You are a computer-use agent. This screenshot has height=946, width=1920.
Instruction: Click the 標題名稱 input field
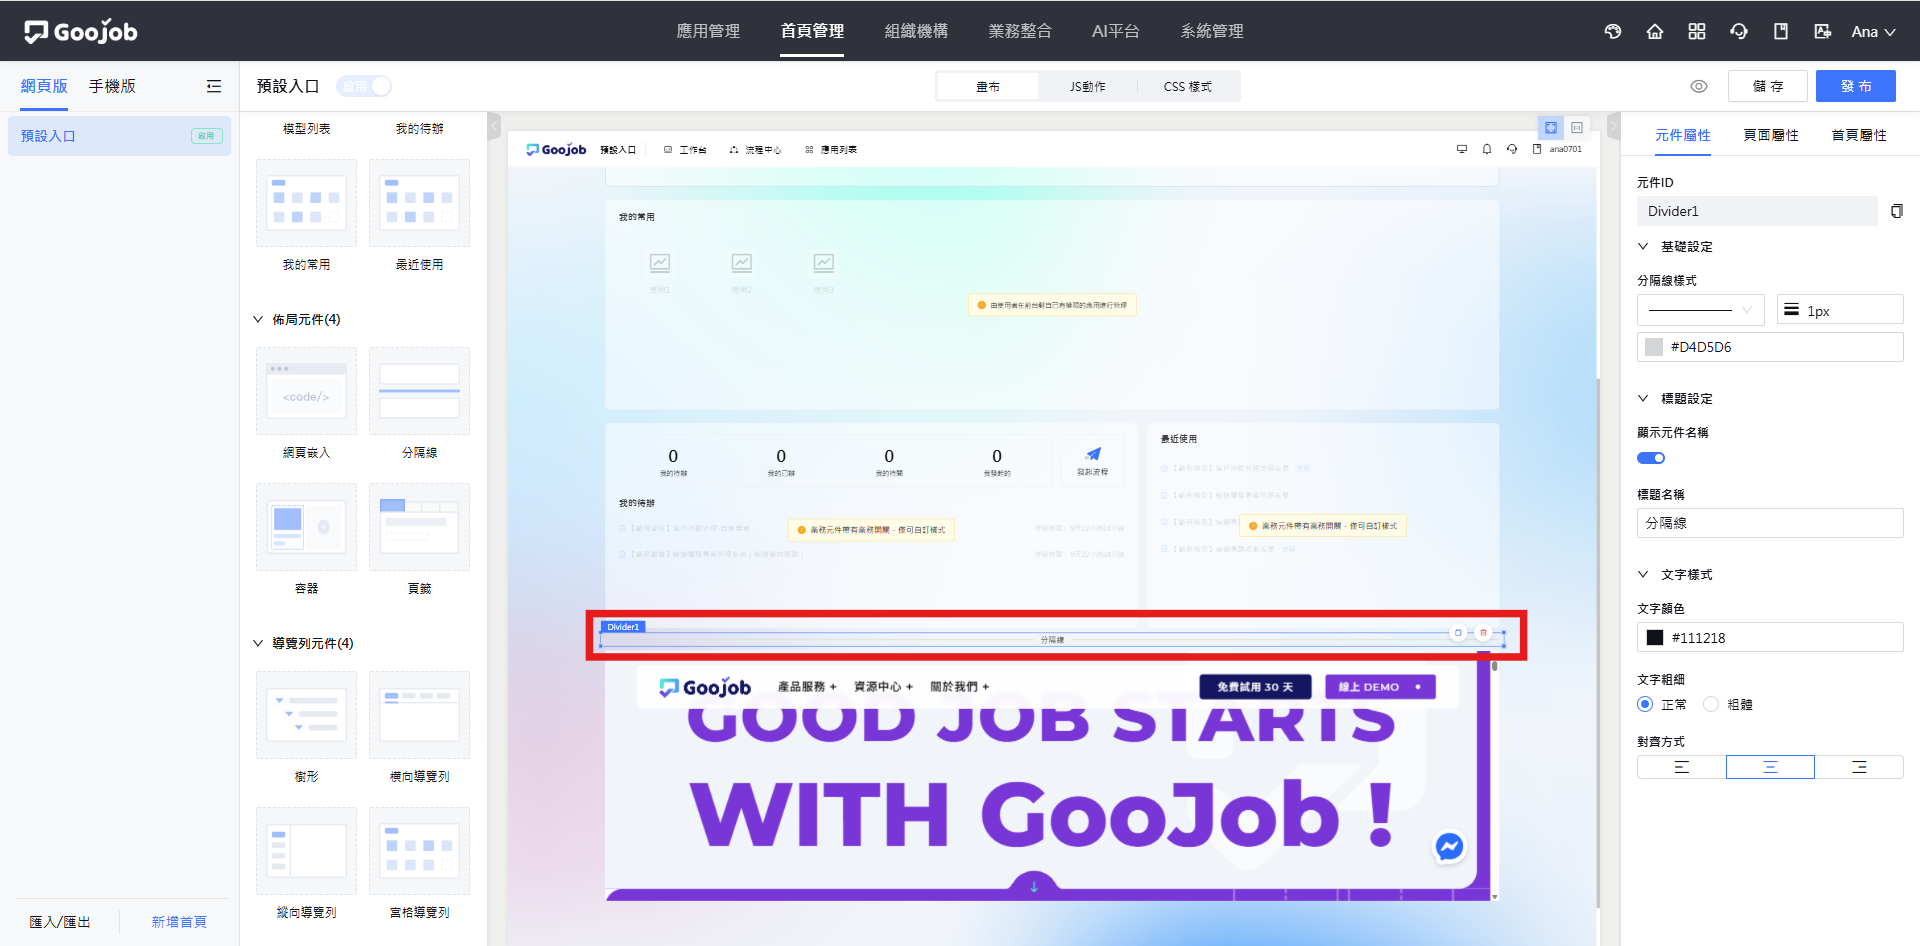point(1770,523)
